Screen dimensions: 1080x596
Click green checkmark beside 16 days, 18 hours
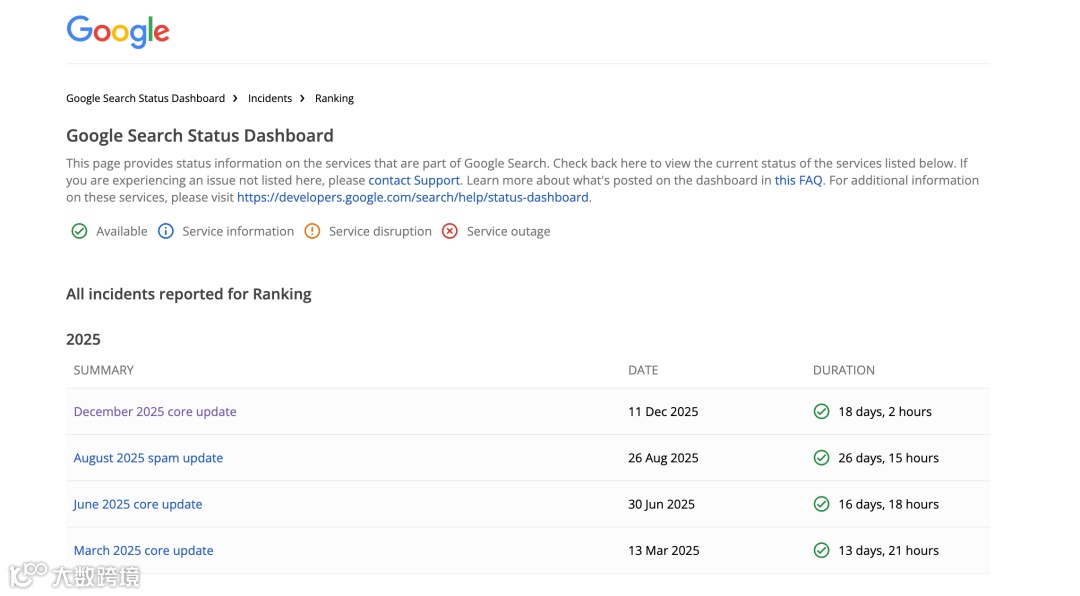point(822,504)
